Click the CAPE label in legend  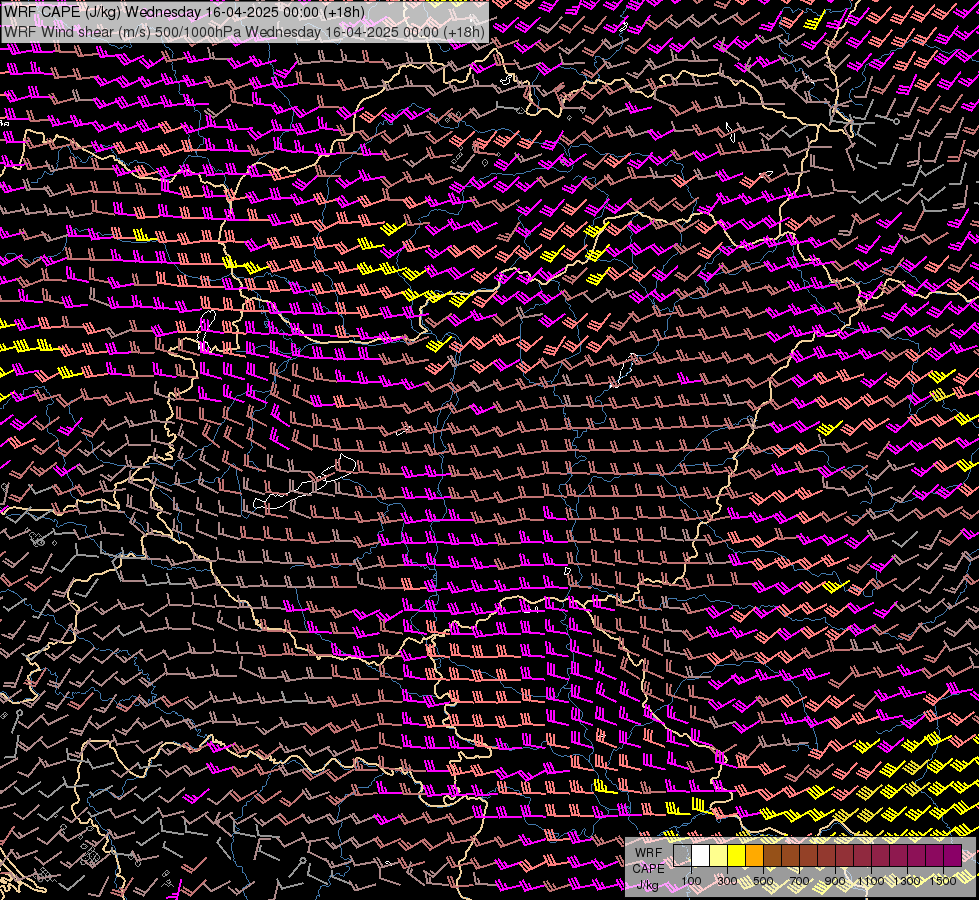point(648,869)
